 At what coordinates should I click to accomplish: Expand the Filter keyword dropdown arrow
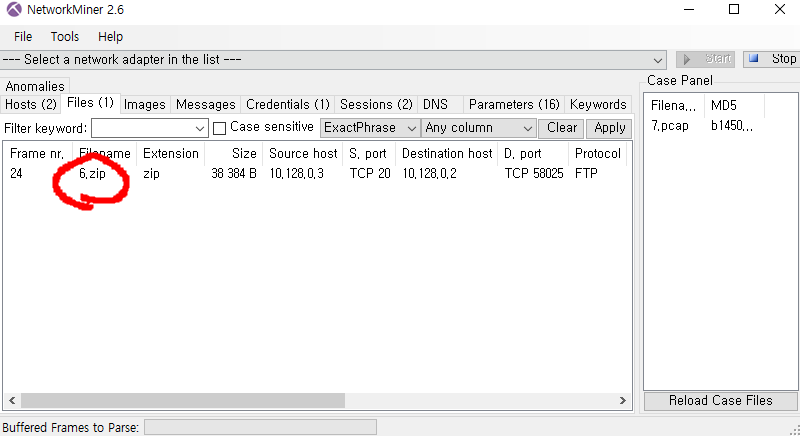200,129
